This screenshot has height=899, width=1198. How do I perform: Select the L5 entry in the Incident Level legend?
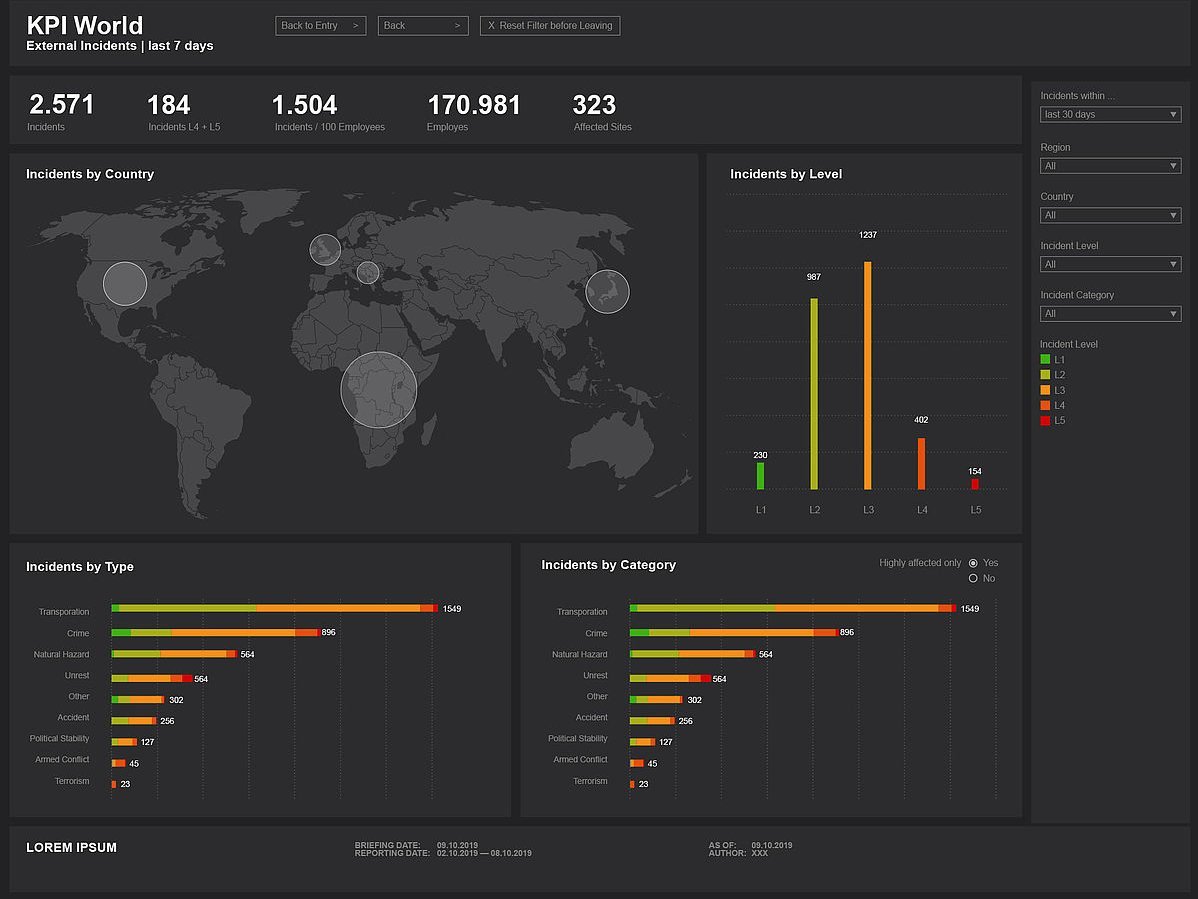(x=1055, y=420)
